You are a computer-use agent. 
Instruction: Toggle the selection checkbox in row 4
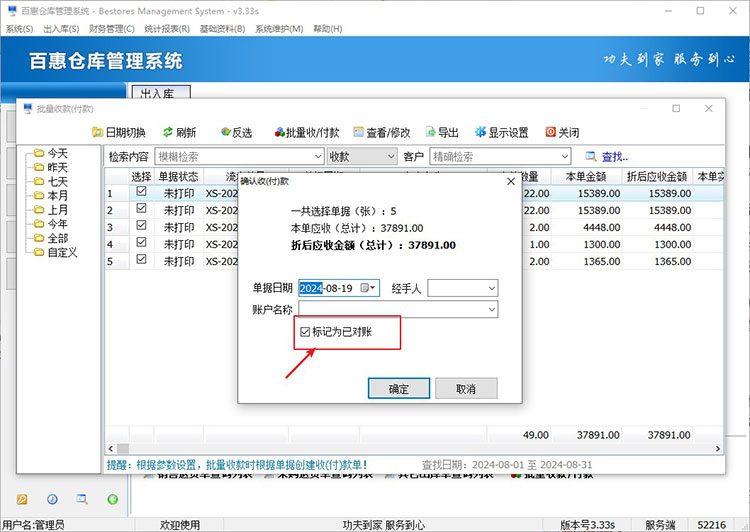pyautogui.click(x=141, y=242)
